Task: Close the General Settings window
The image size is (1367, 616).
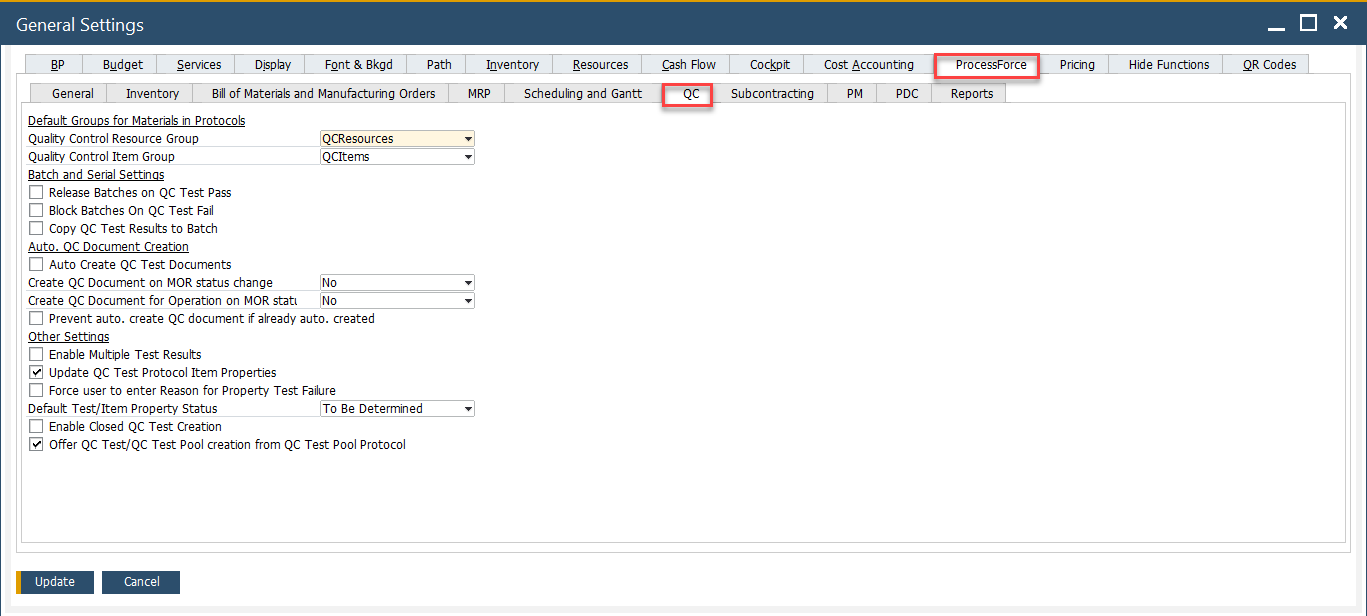Action: (x=1340, y=23)
